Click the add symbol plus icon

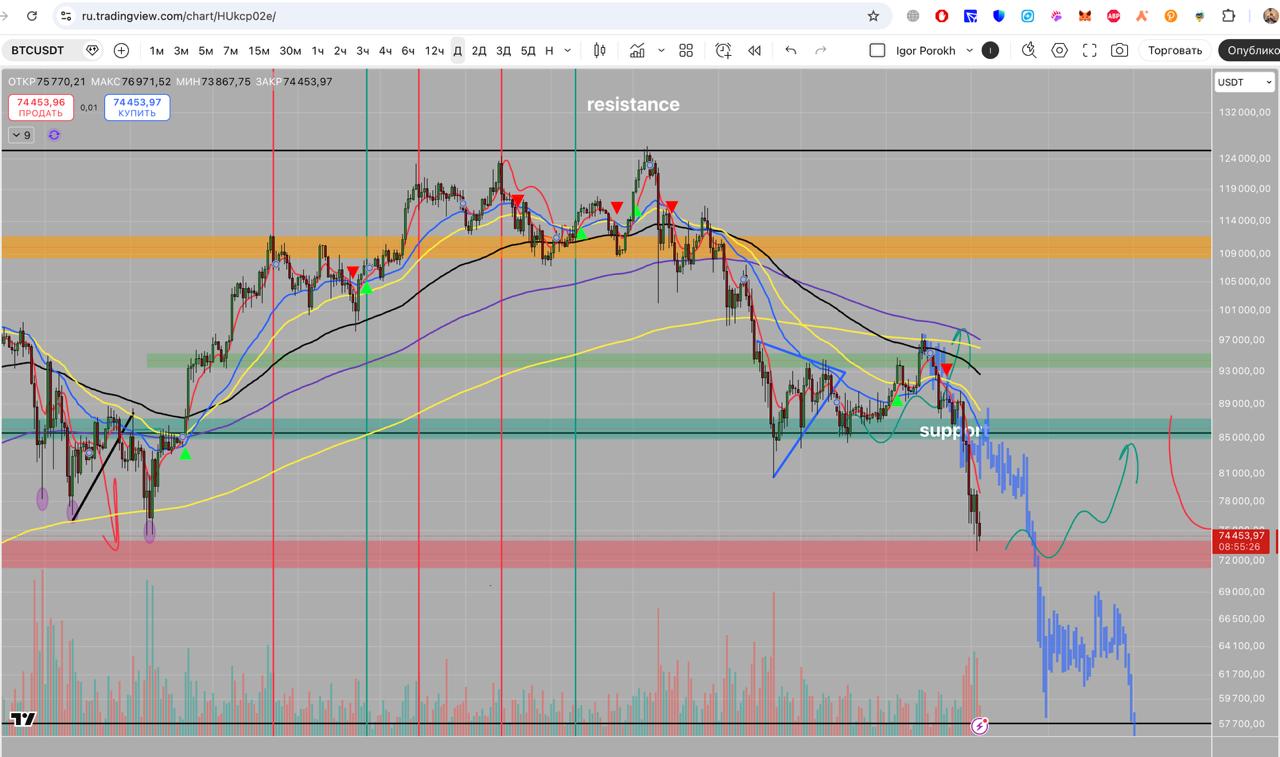pyautogui.click(x=121, y=51)
